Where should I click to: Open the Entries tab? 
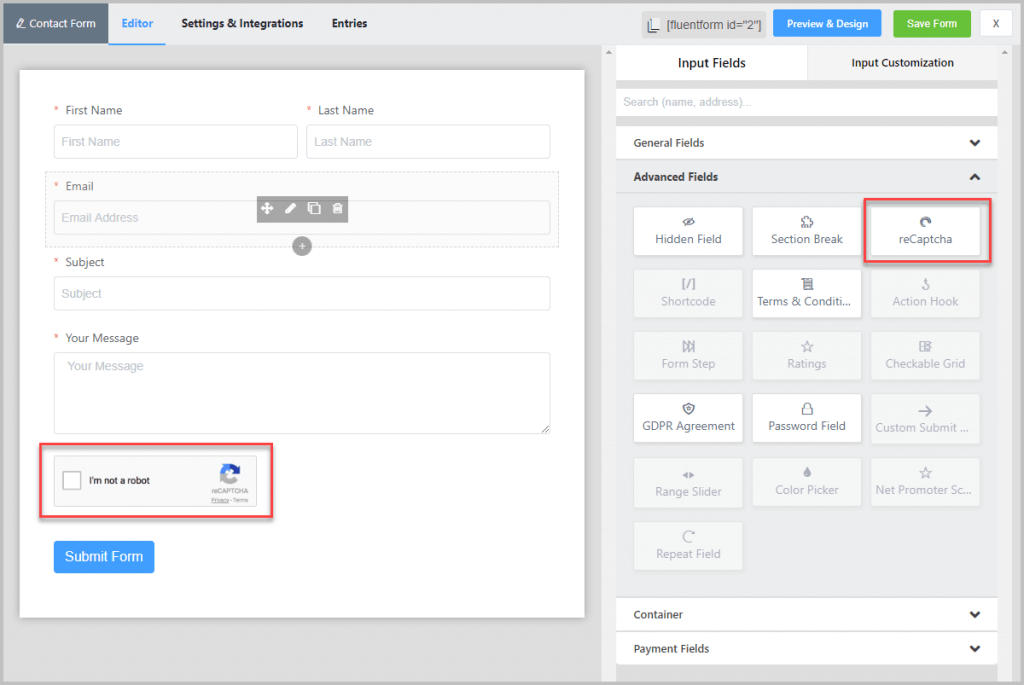(x=349, y=24)
